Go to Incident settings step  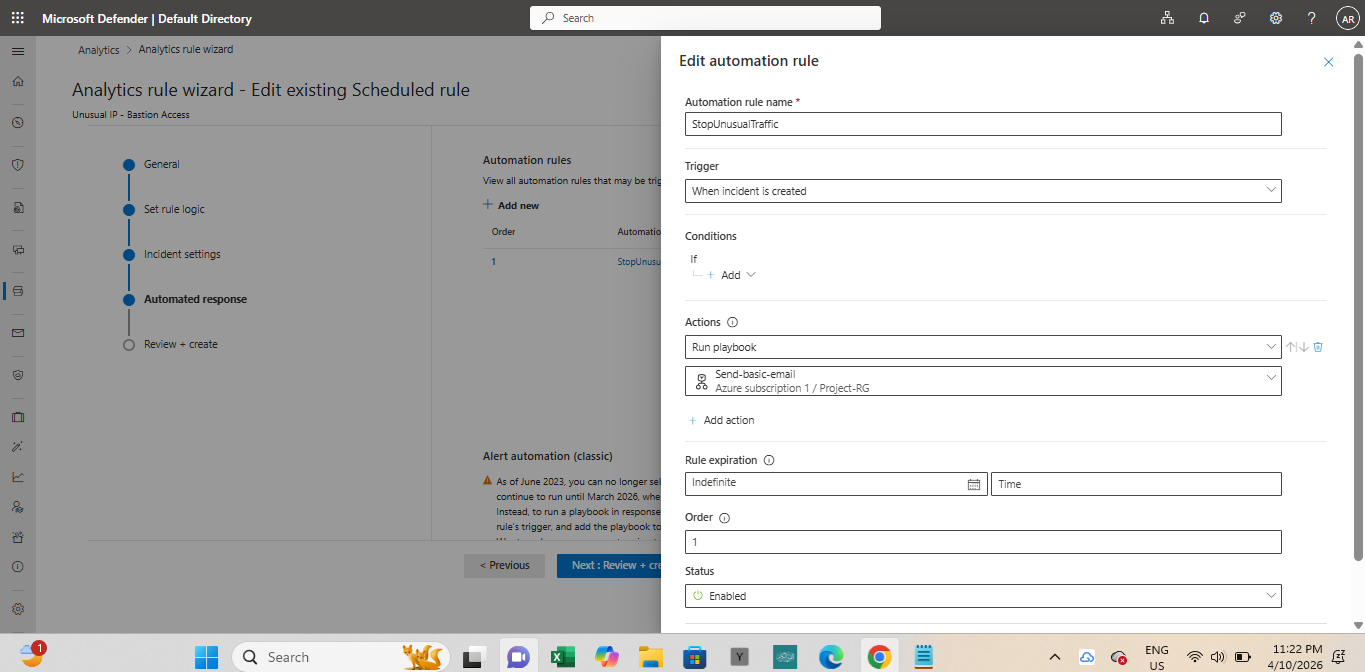click(182, 254)
